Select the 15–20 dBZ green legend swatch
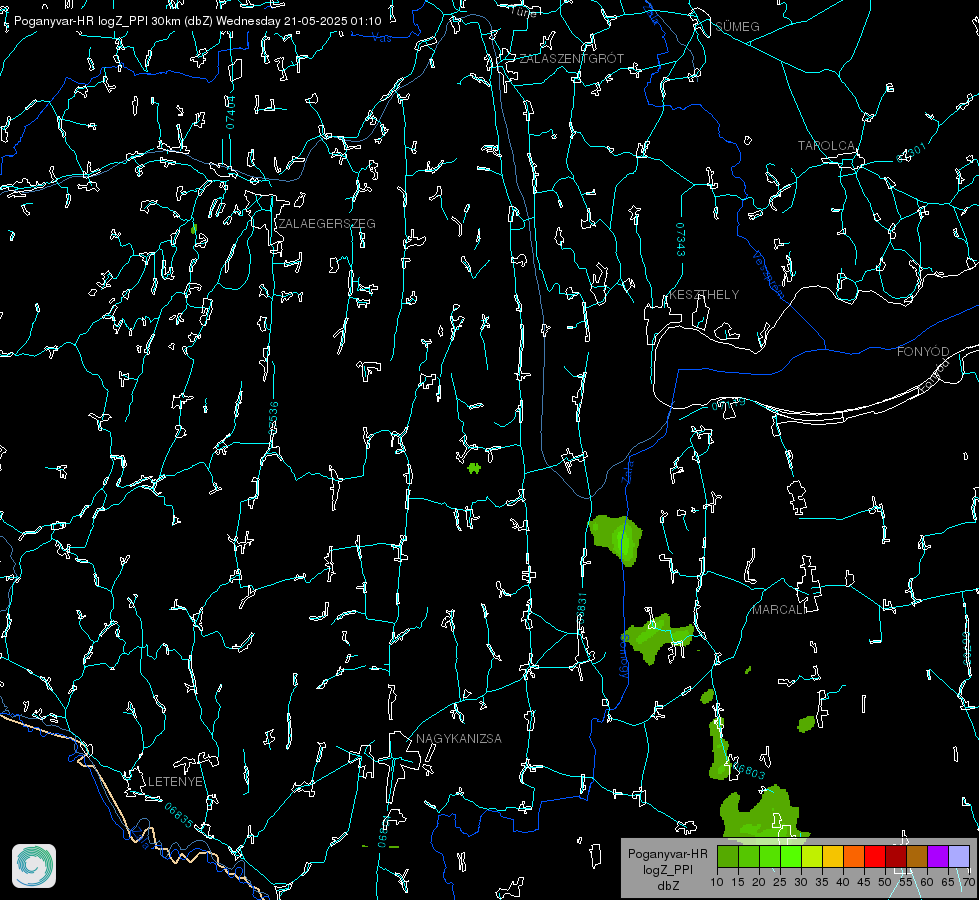 tap(749, 856)
